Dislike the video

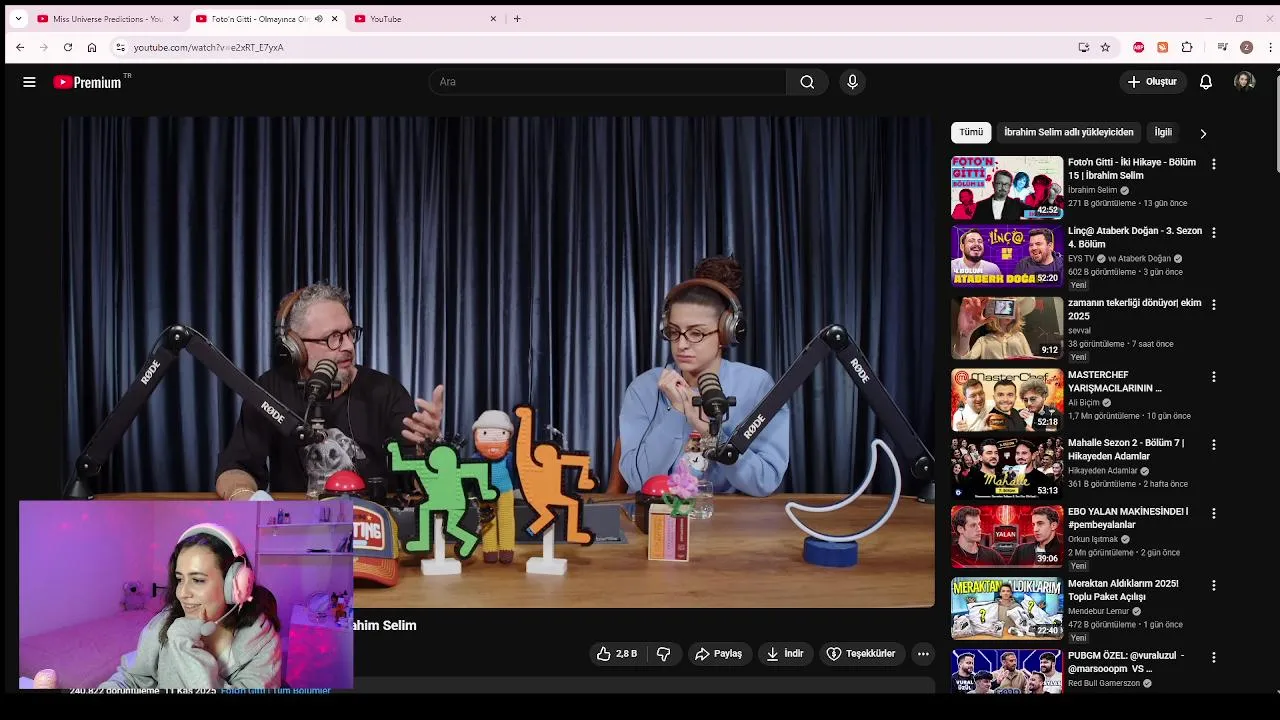663,654
